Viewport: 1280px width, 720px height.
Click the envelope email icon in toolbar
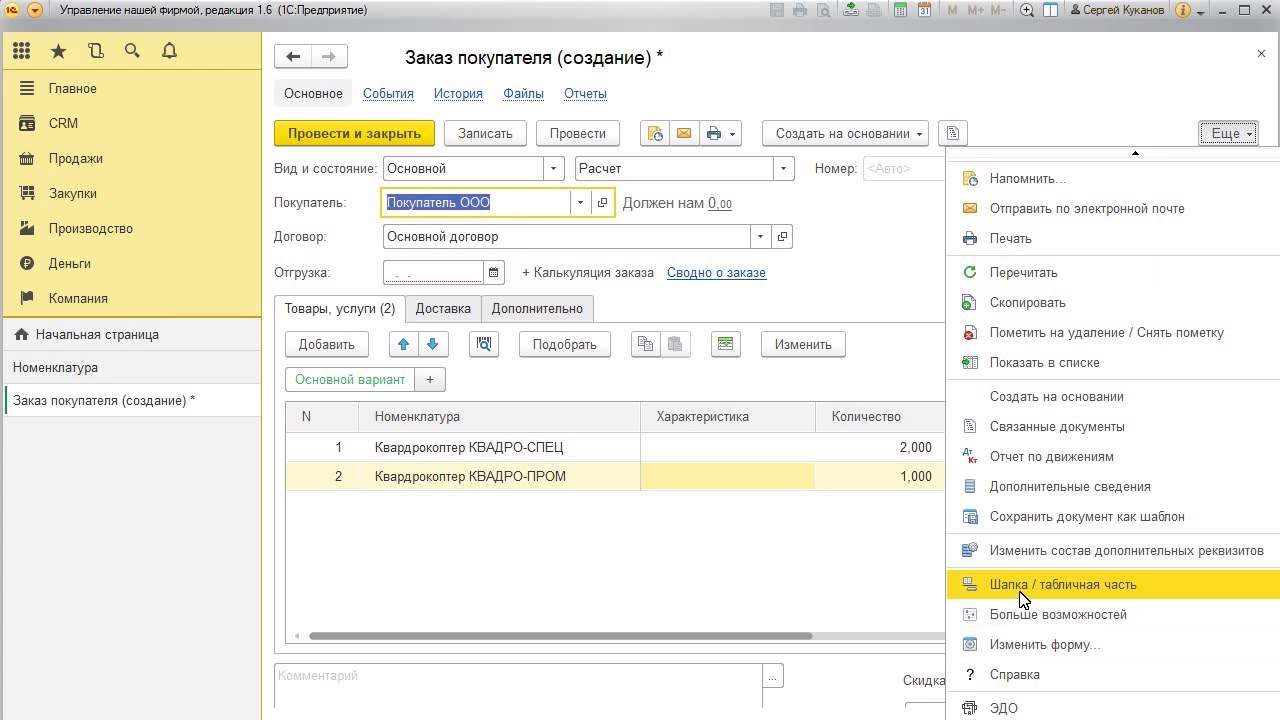(x=684, y=133)
